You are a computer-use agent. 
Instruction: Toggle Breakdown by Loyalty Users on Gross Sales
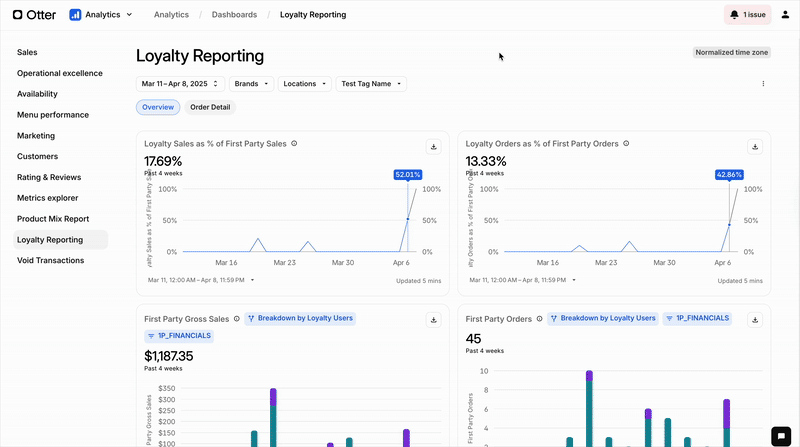300,319
